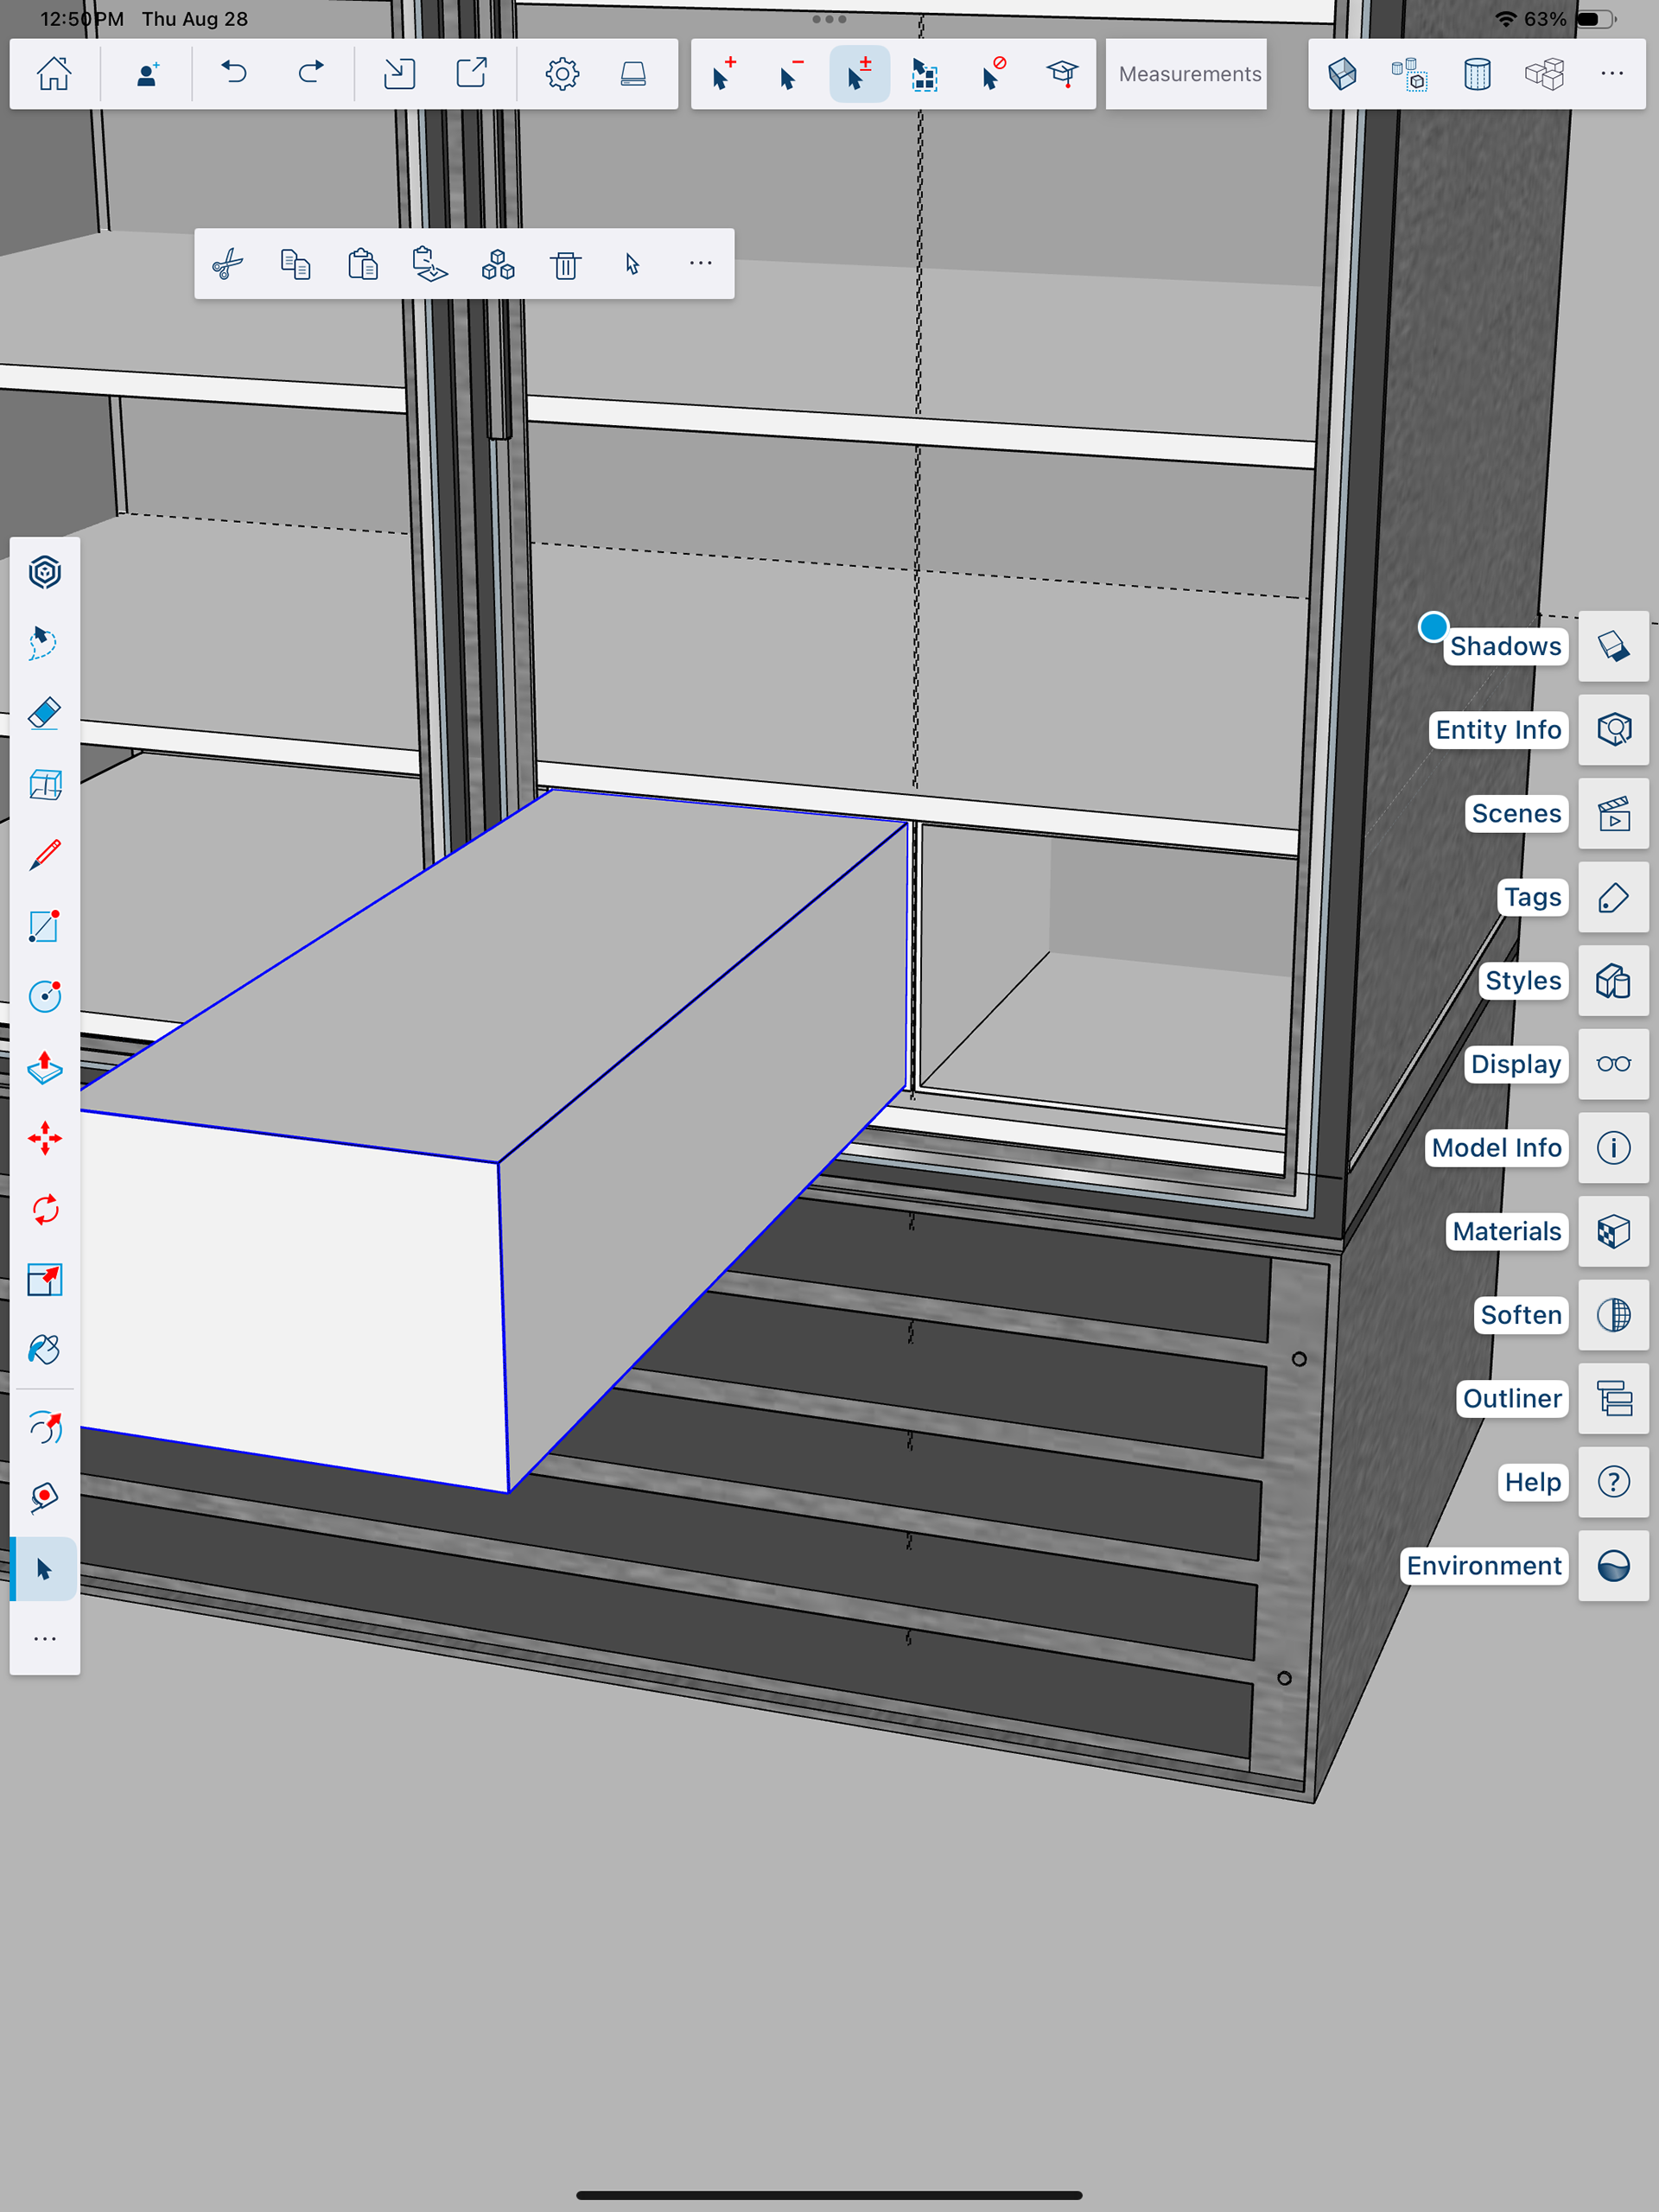Go to the Home screen

54,74
